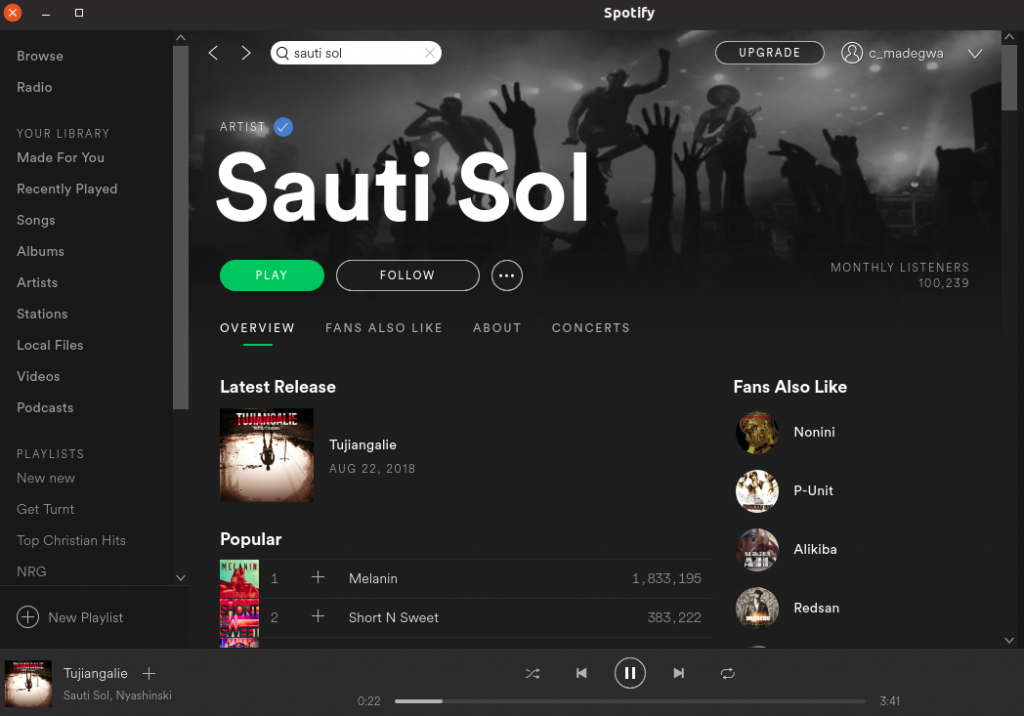
Task: Go back with the left arrow
Action: pyautogui.click(x=213, y=53)
